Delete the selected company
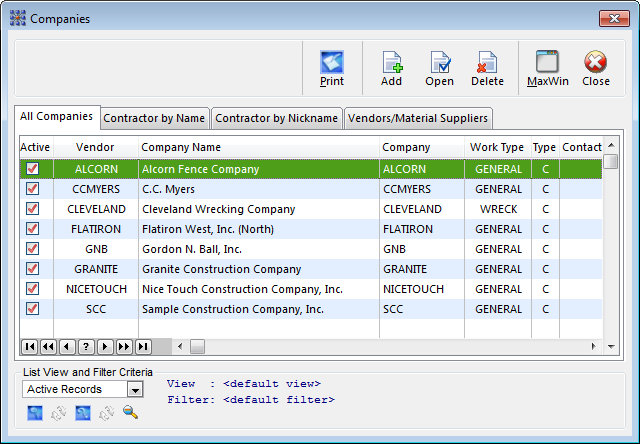This screenshot has width=640, height=444. 487,68
